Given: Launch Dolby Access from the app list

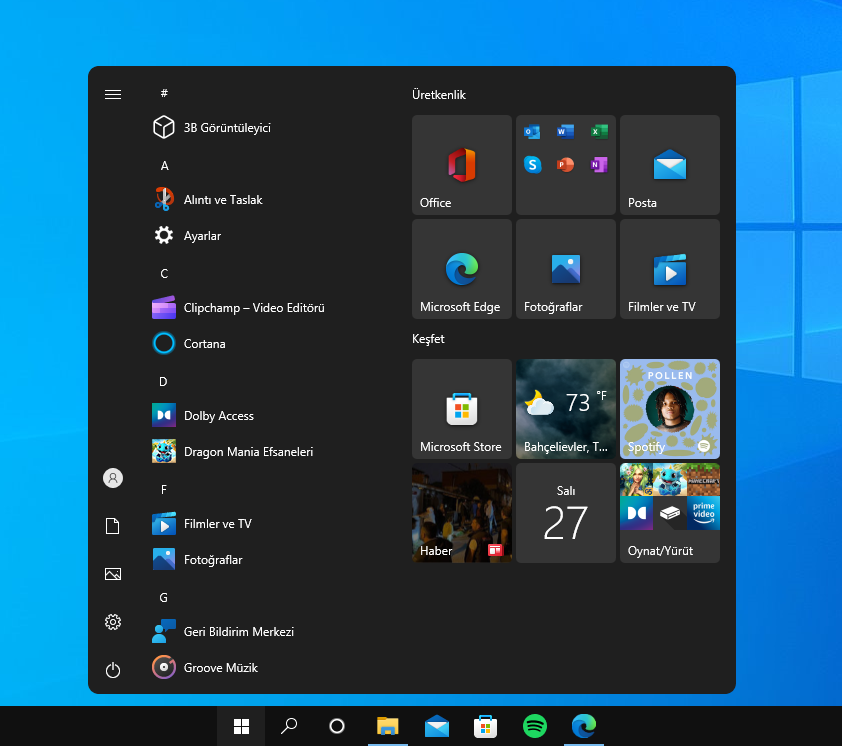Looking at the screenshot, I should (218, 416).
